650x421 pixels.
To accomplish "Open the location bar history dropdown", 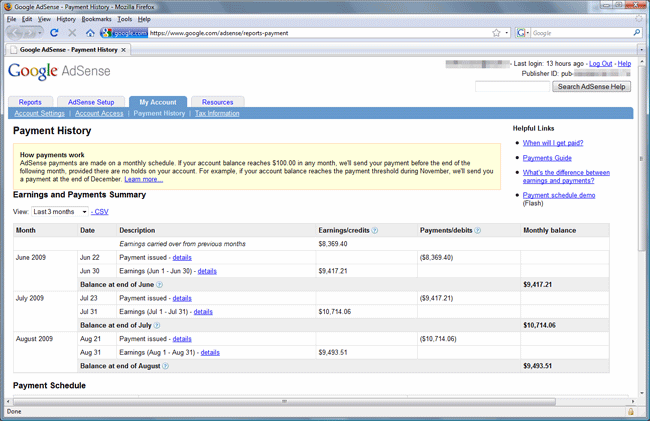I will point(507,33).
